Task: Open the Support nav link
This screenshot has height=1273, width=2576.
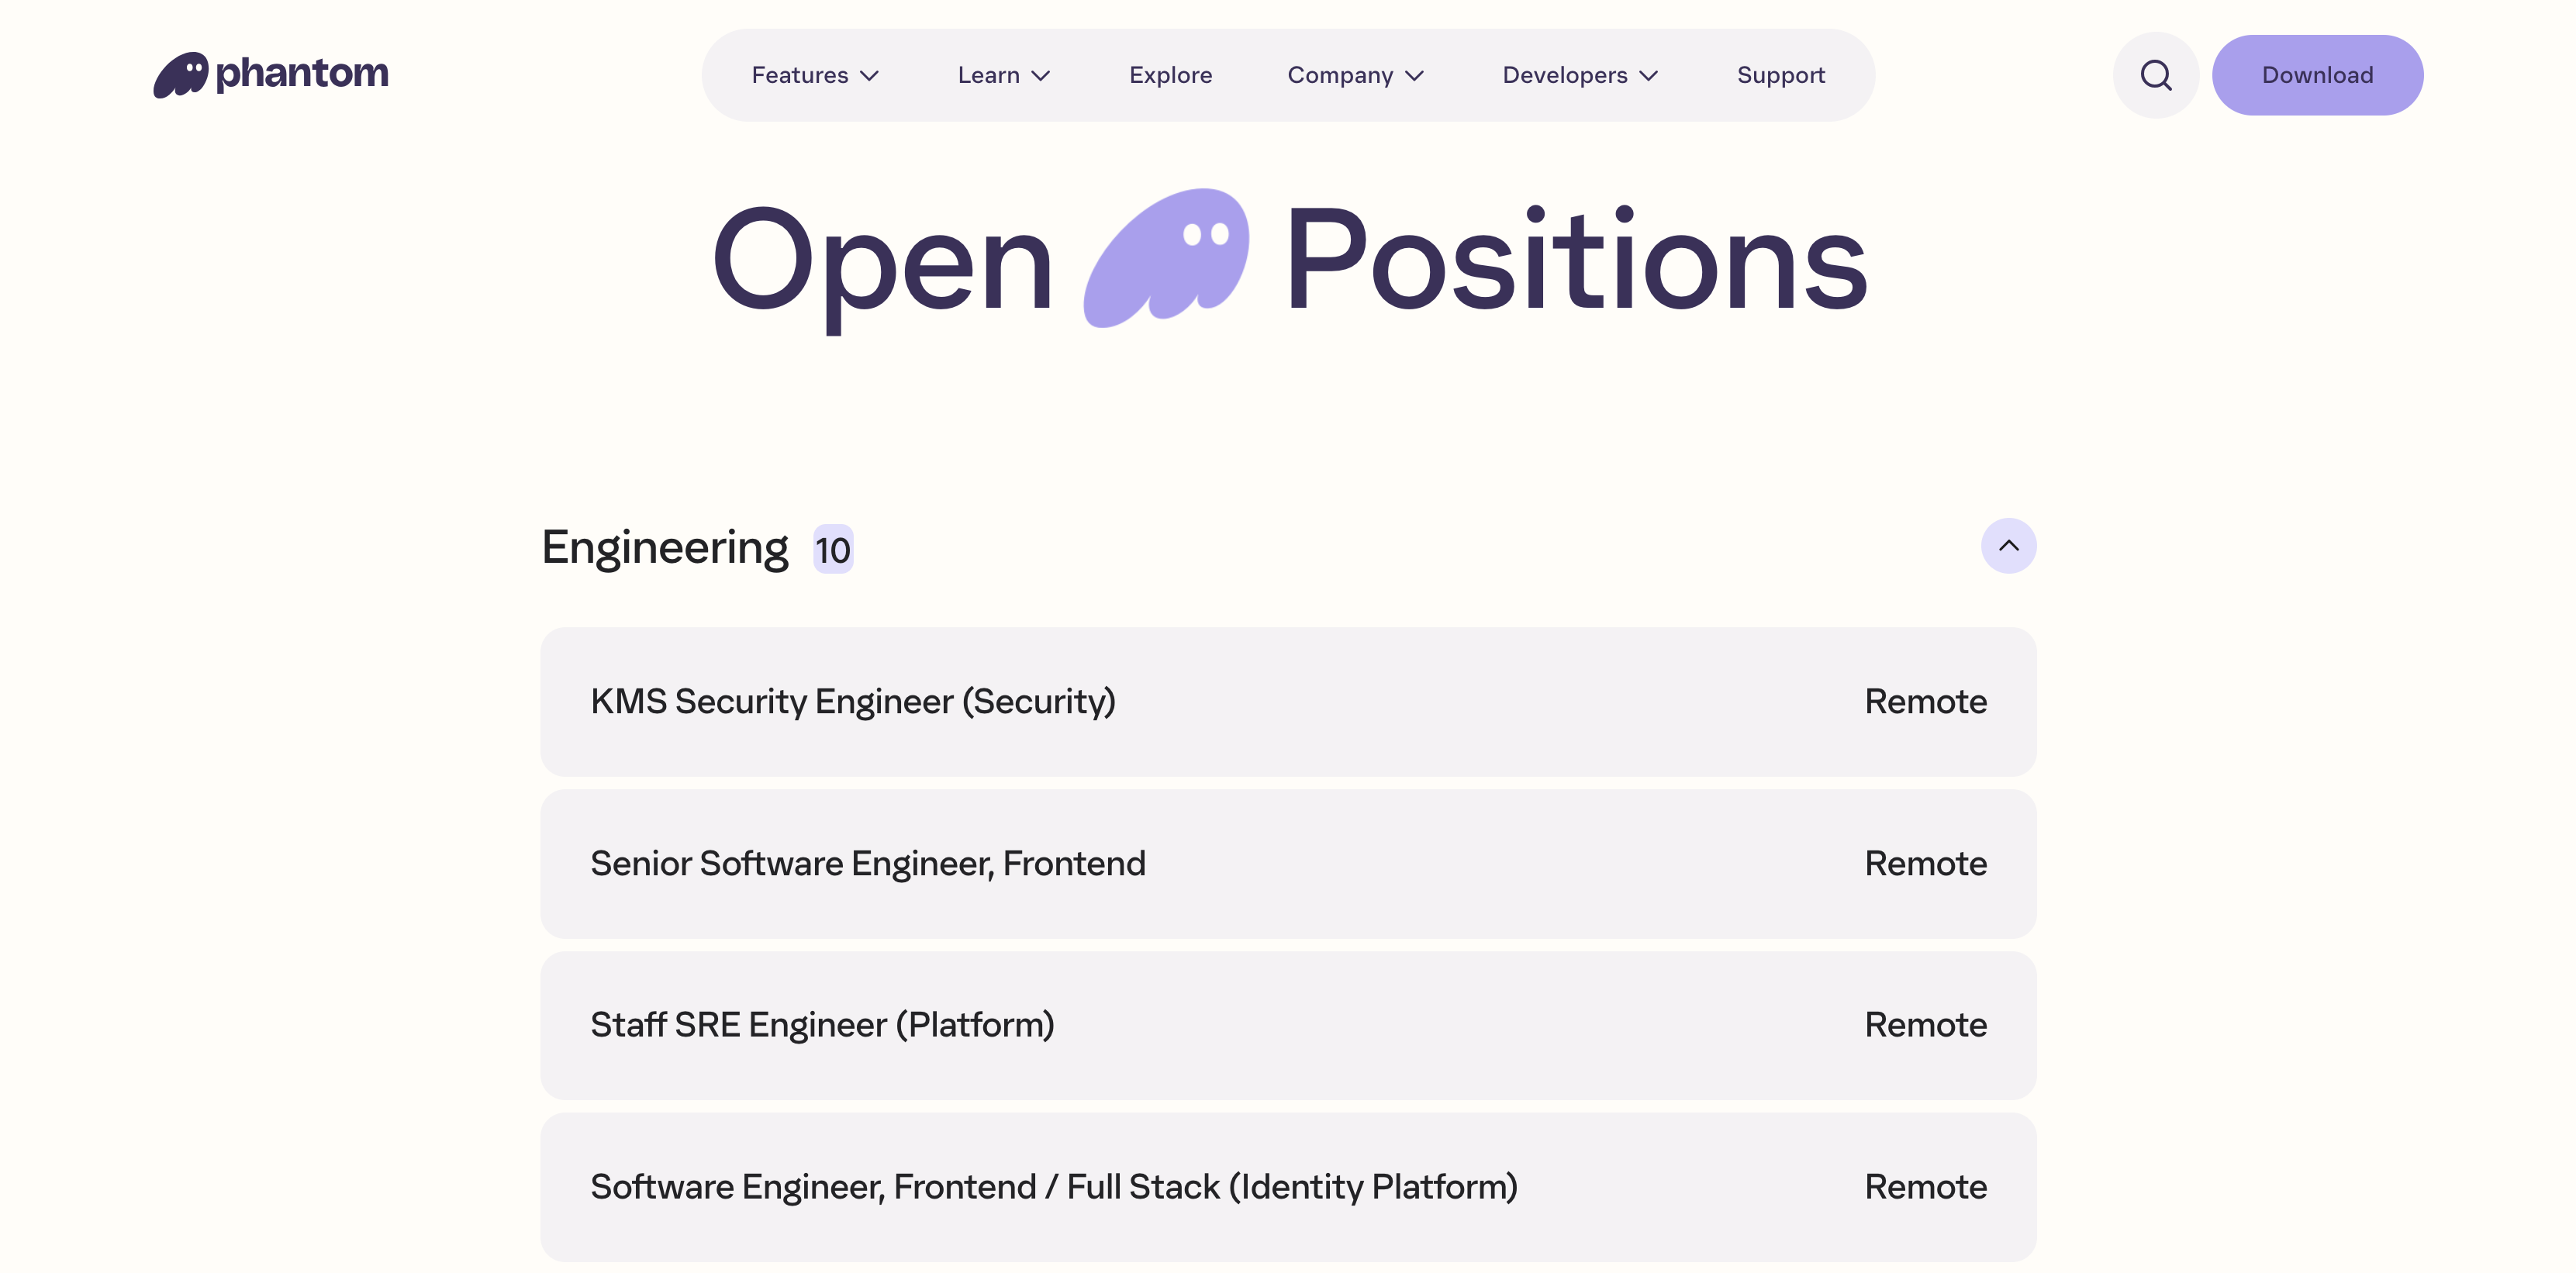Action: pyautogui.click(x=1780, y=75)
